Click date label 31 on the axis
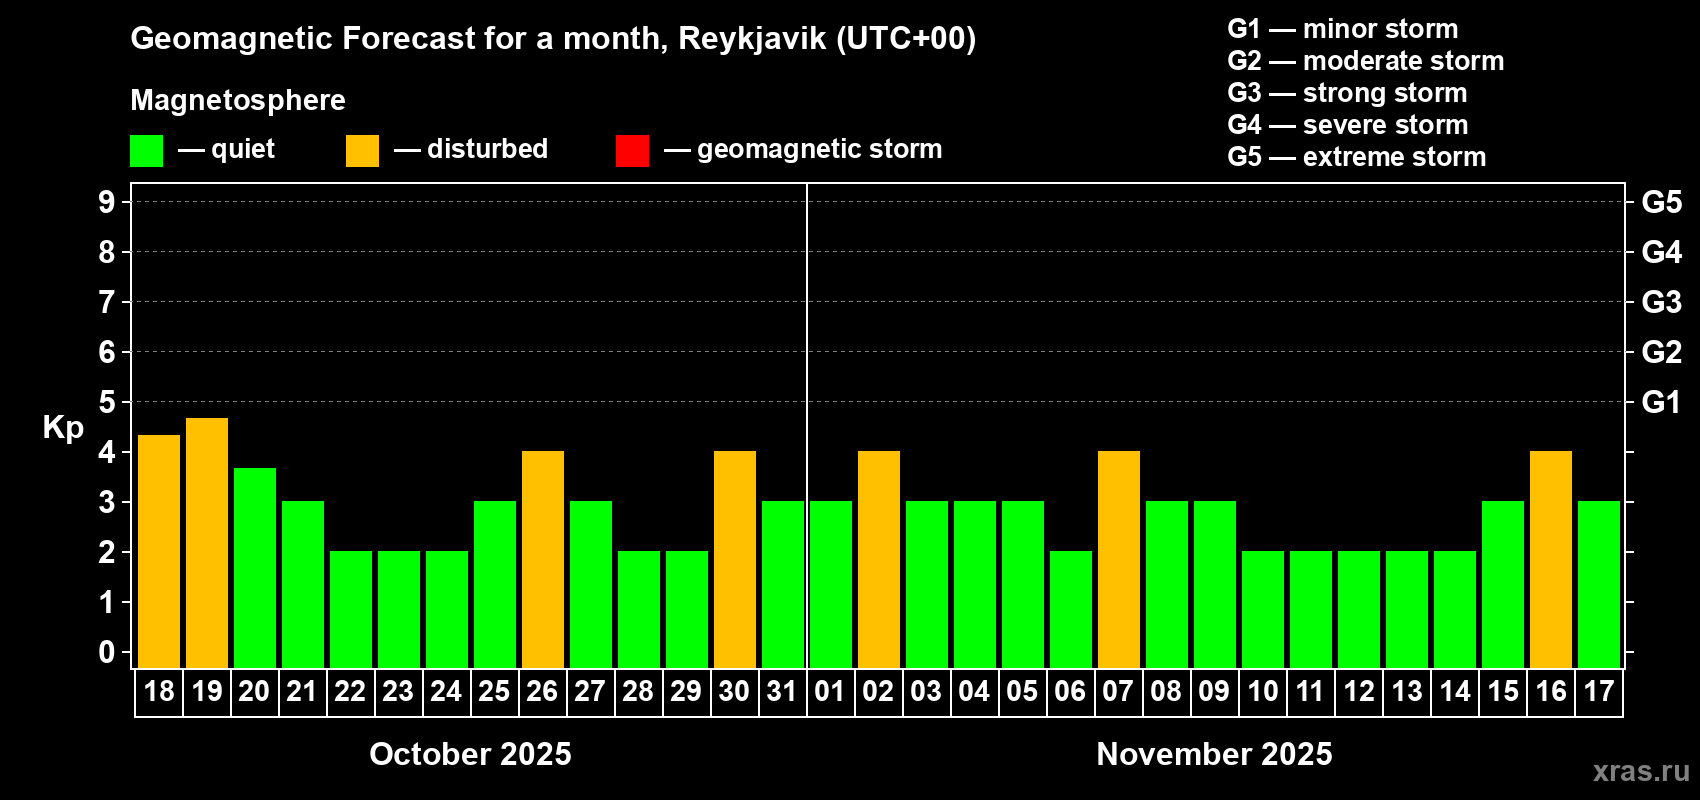 tap(782, 691)
